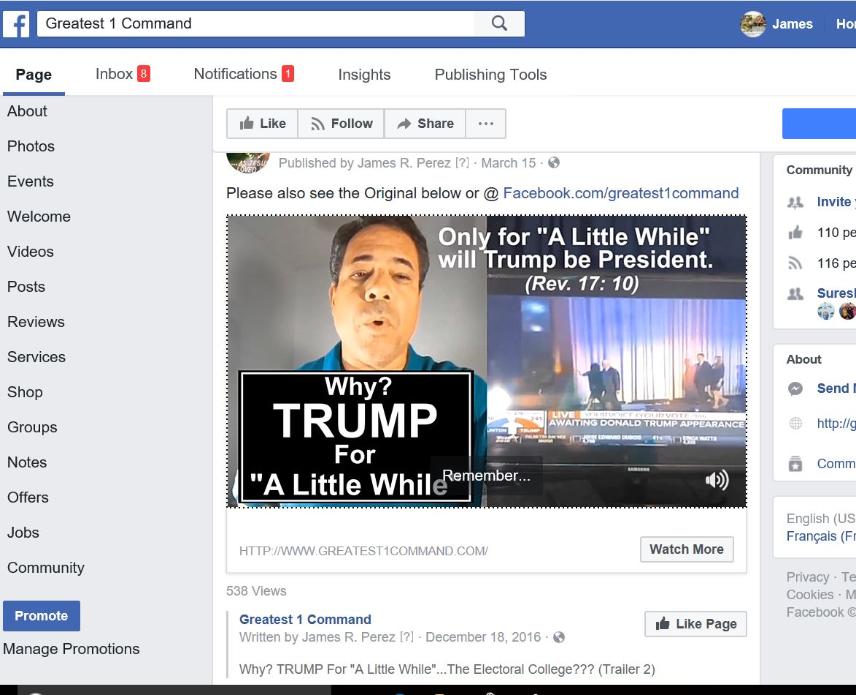
Task: Open the Cookies footer link
Action: 810,595
